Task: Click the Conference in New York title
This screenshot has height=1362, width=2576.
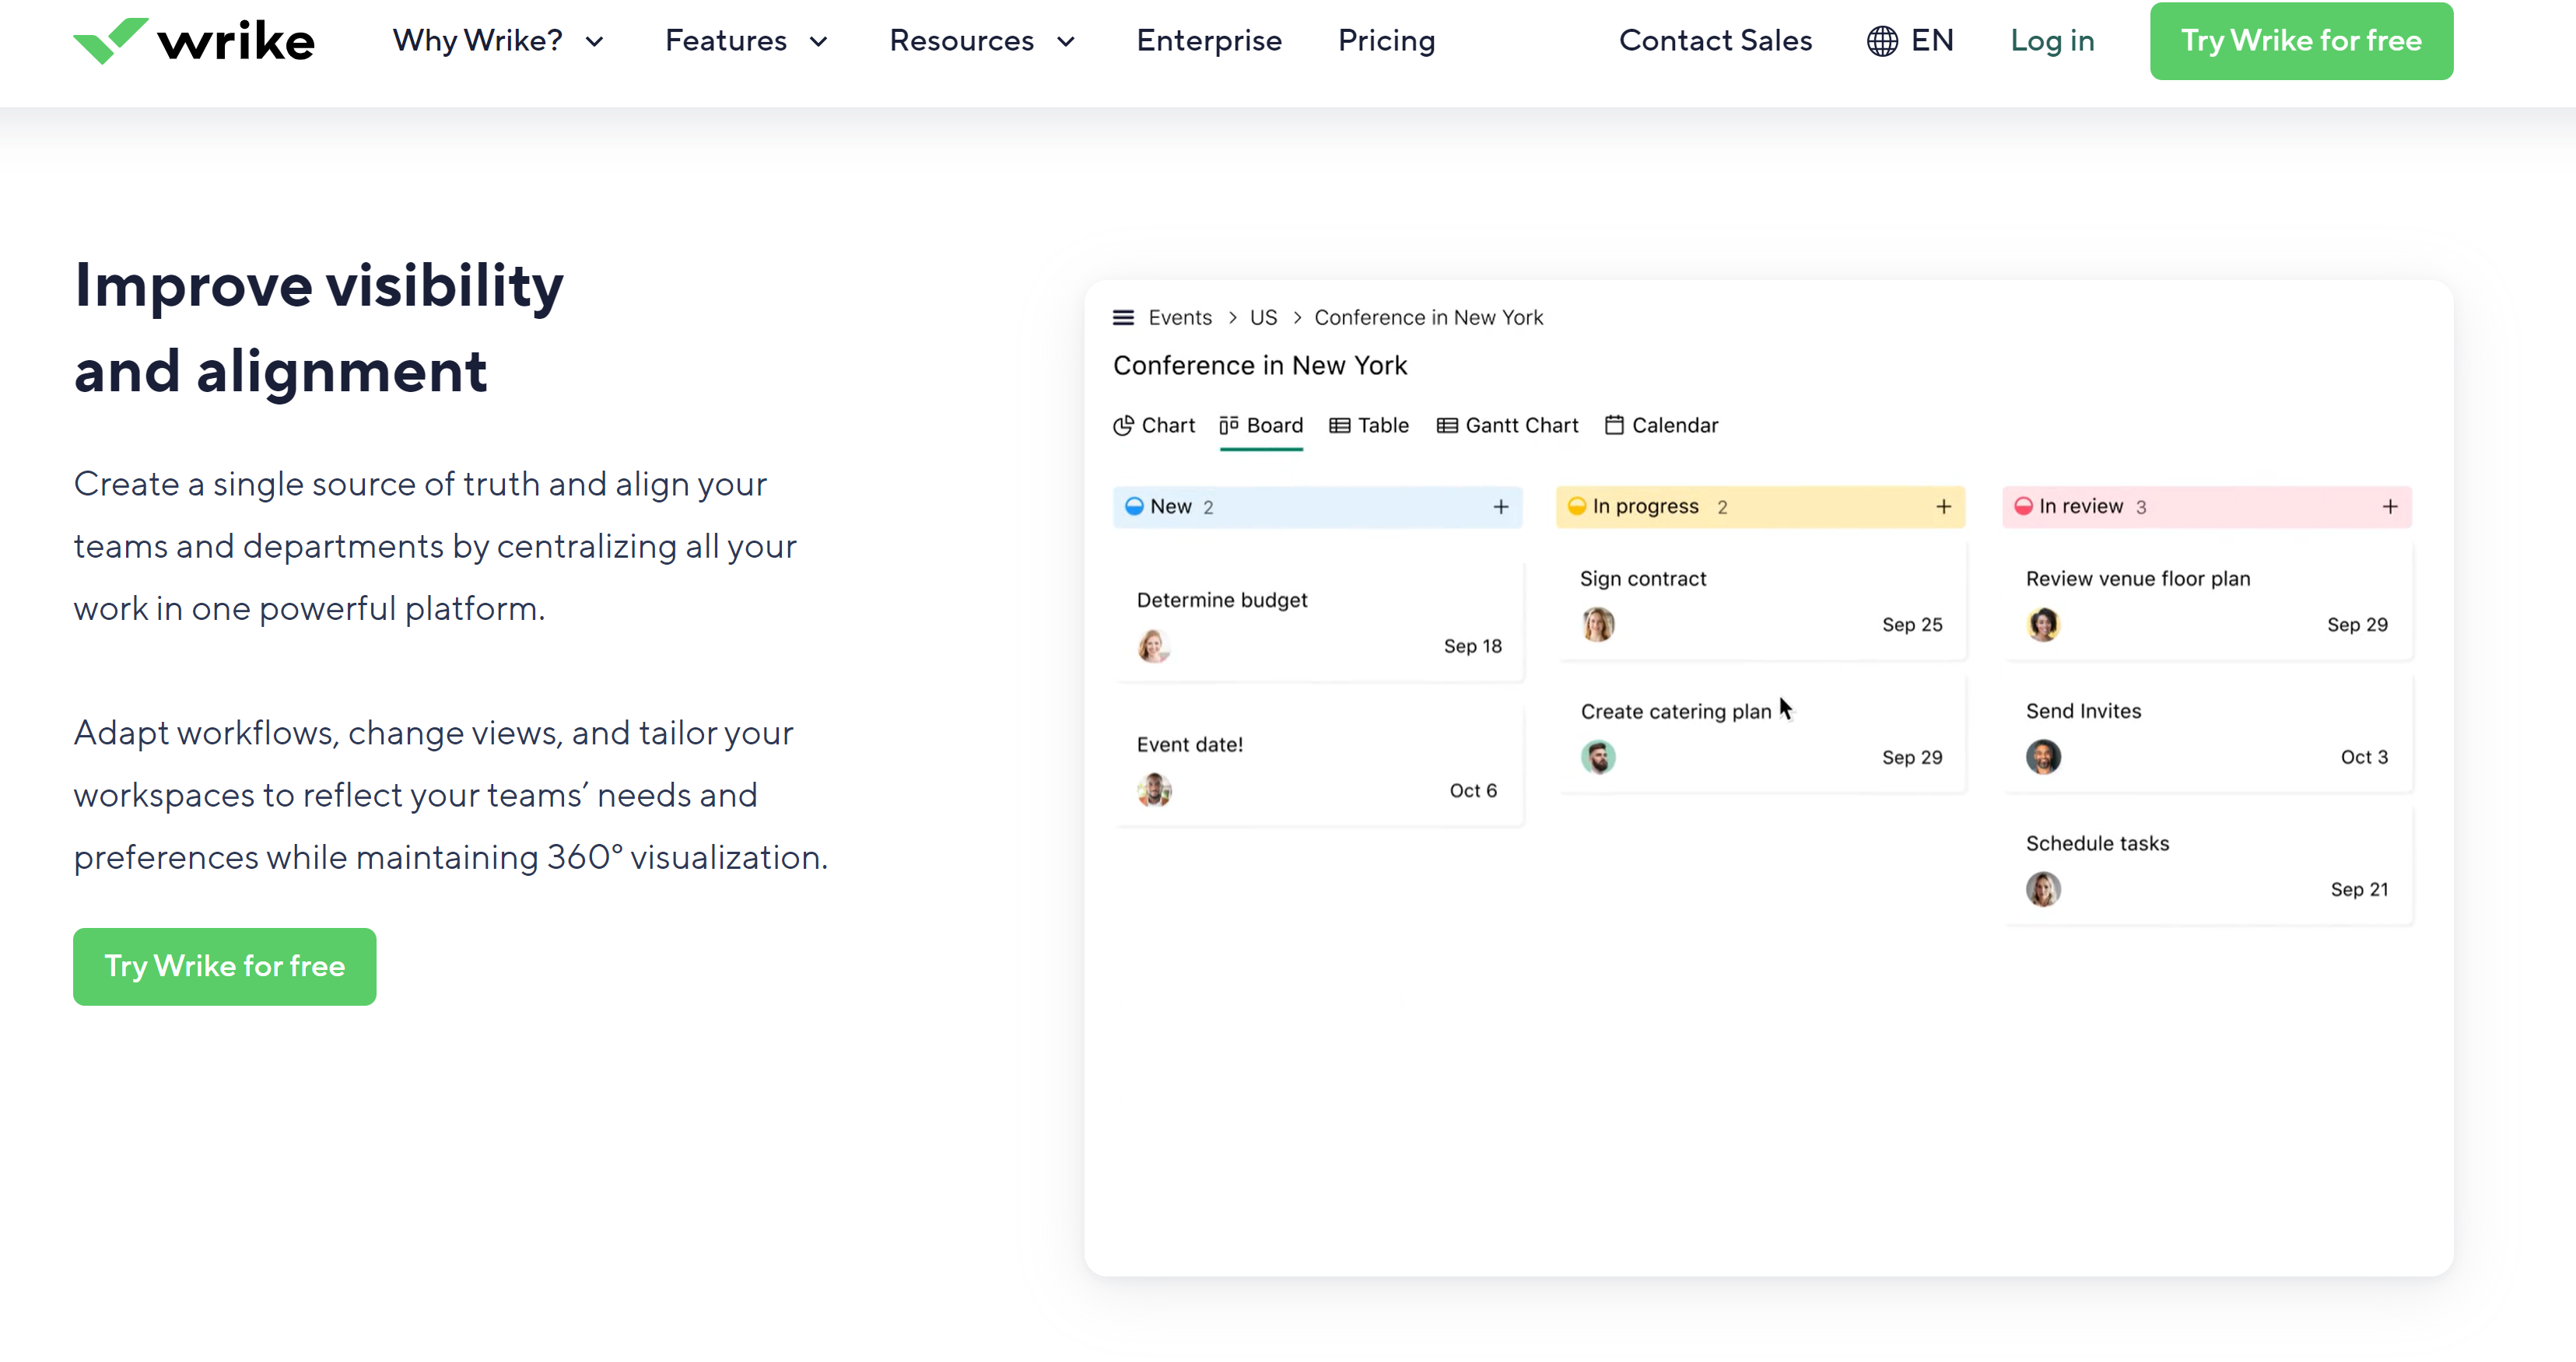Action: coord(1260,366)
